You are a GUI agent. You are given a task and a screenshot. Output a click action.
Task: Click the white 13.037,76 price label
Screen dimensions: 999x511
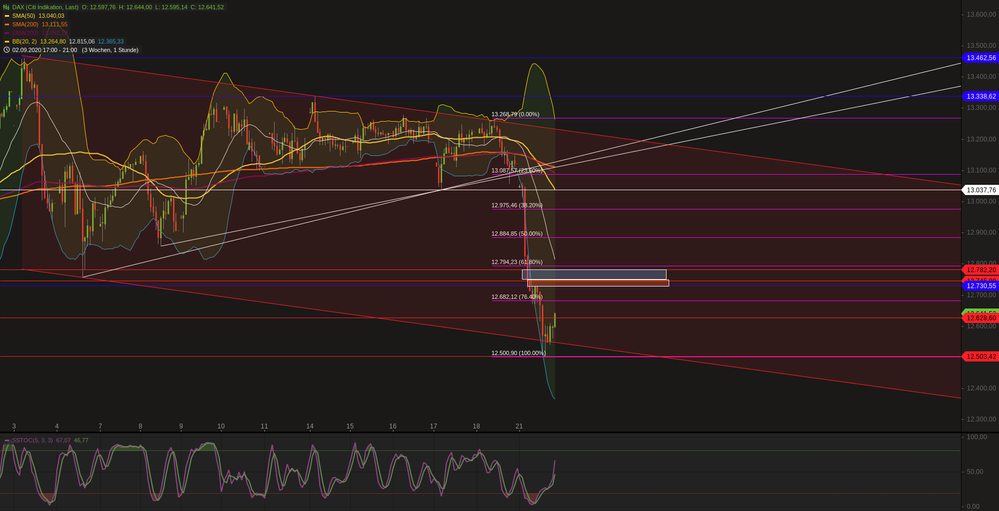point(980,189)
